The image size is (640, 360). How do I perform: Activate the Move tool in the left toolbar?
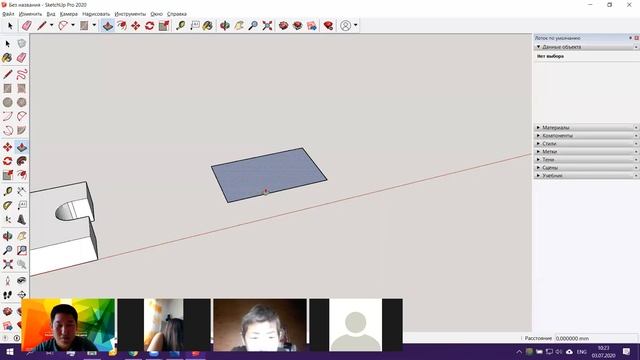pyautogui.click(x=7, y=147)
